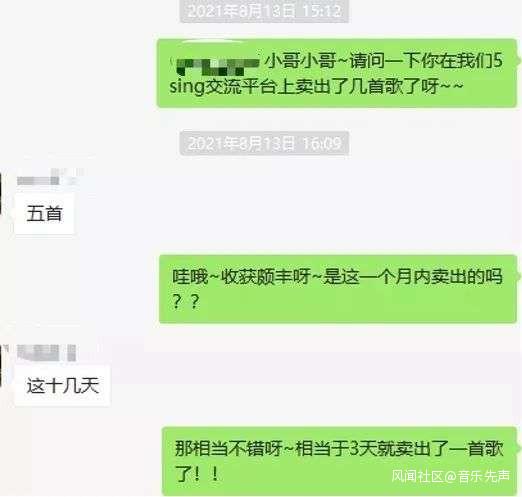Click the 风闻社区@音乐先声 watermark
The image size is (522, 497).
pos(450,476)
